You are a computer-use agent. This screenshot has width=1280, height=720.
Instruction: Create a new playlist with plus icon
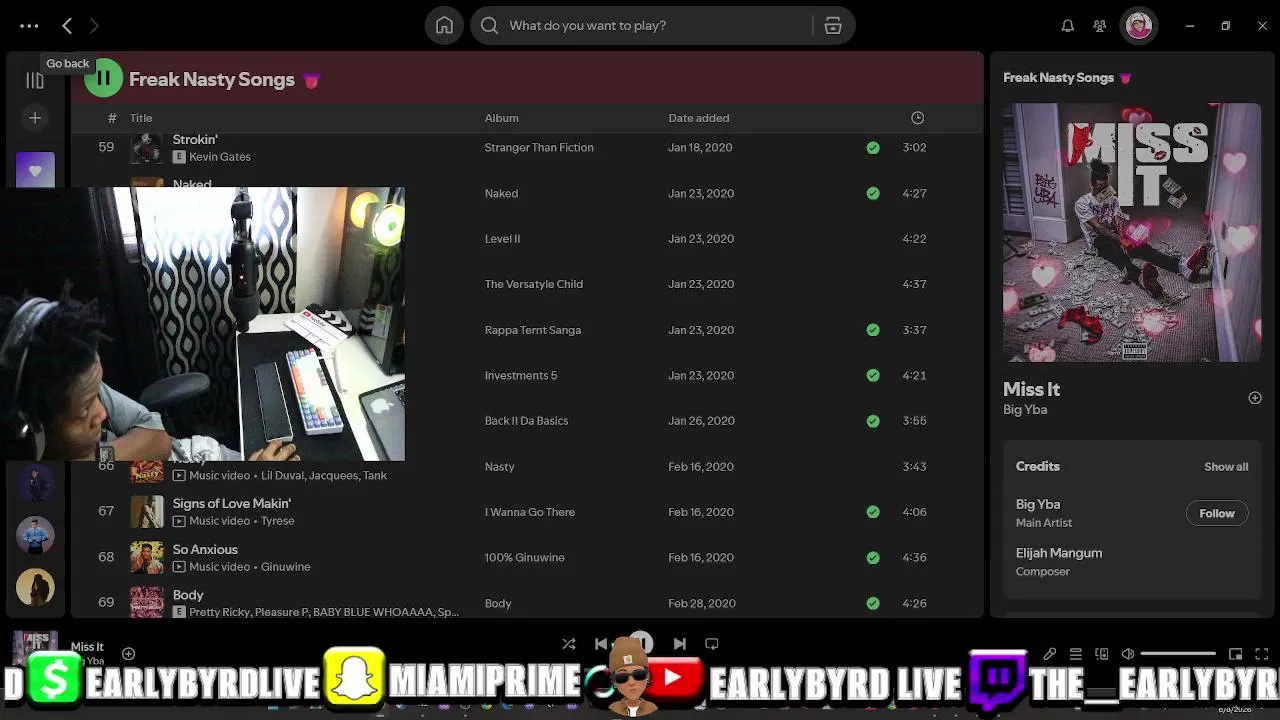coord(35,118)
